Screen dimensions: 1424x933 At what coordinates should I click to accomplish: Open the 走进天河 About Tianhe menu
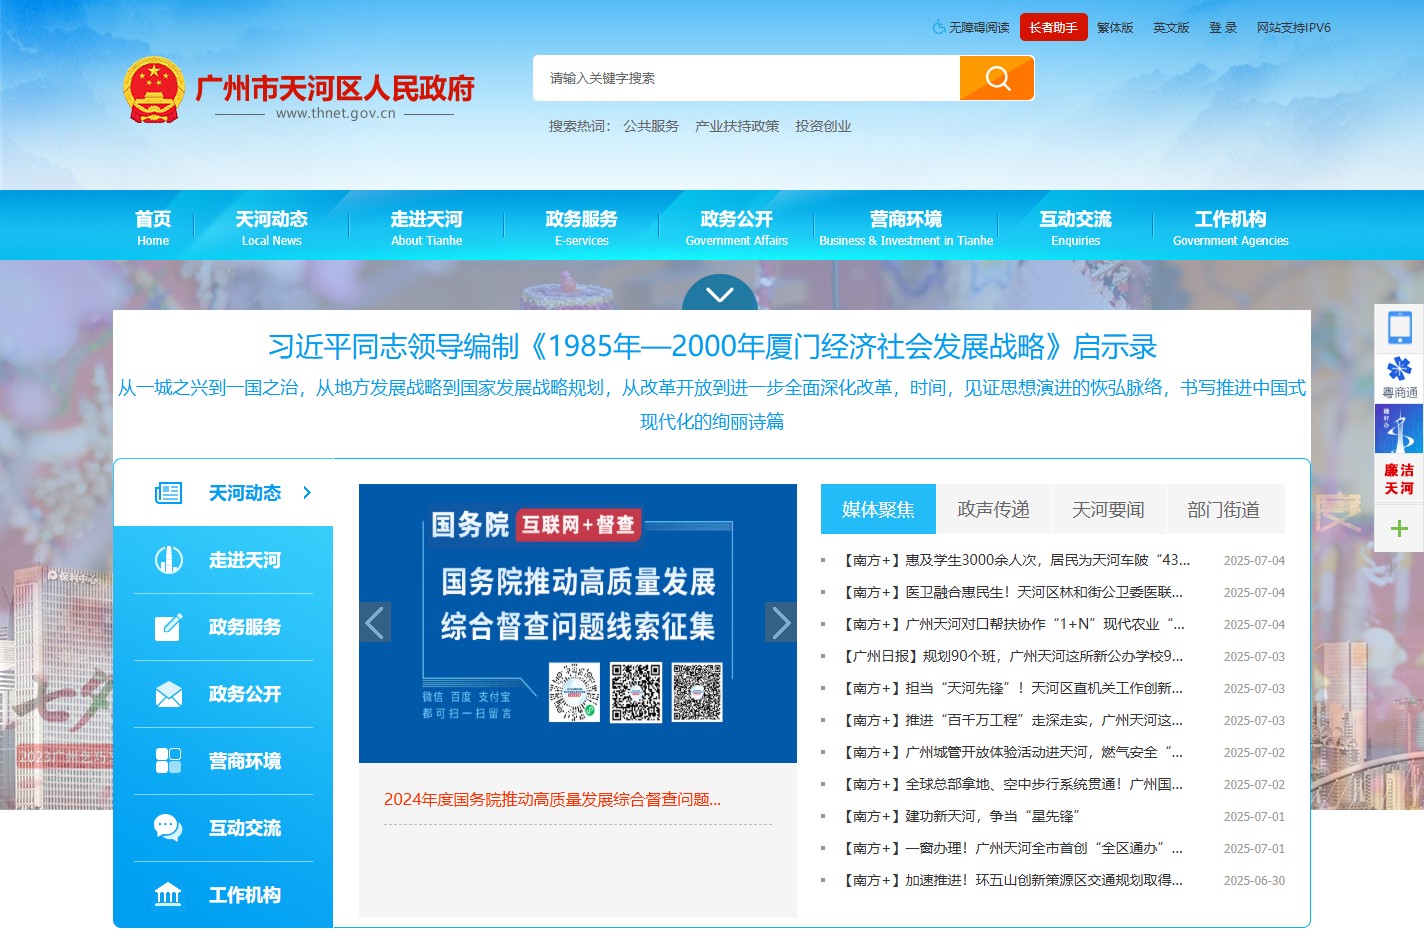[x=426, y=227]
